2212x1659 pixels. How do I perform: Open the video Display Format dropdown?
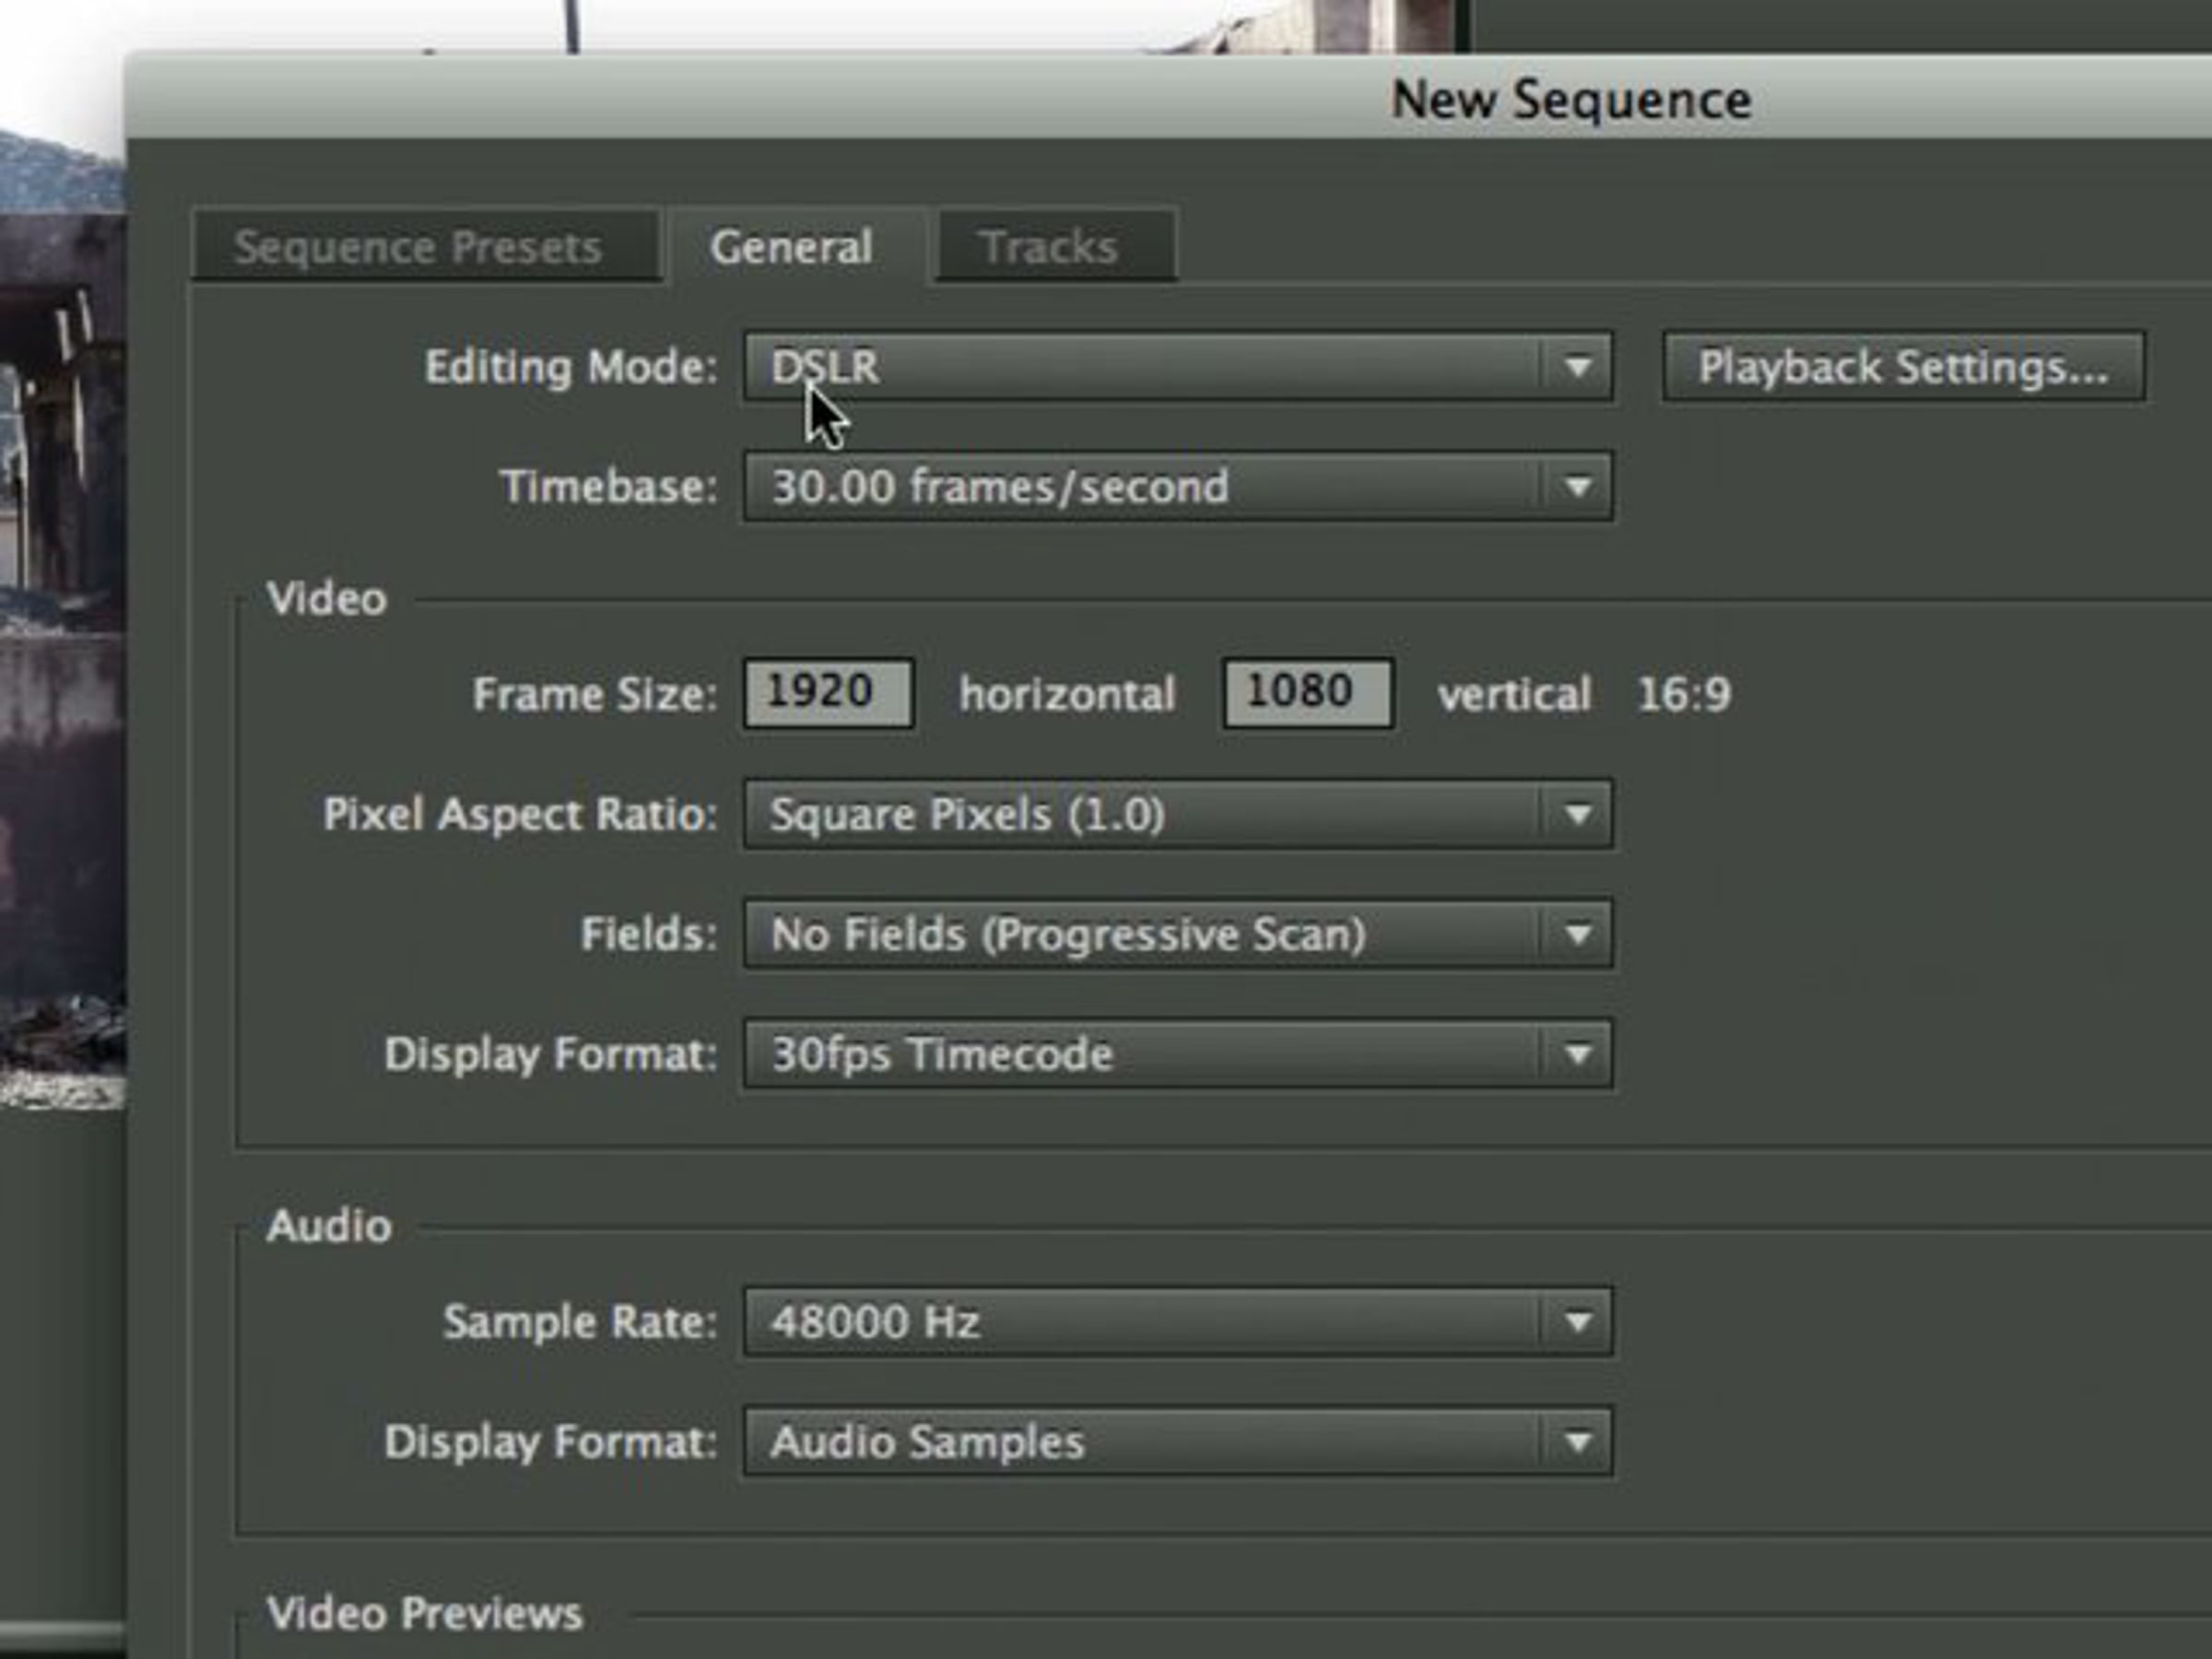[x=1177, y=1054]
